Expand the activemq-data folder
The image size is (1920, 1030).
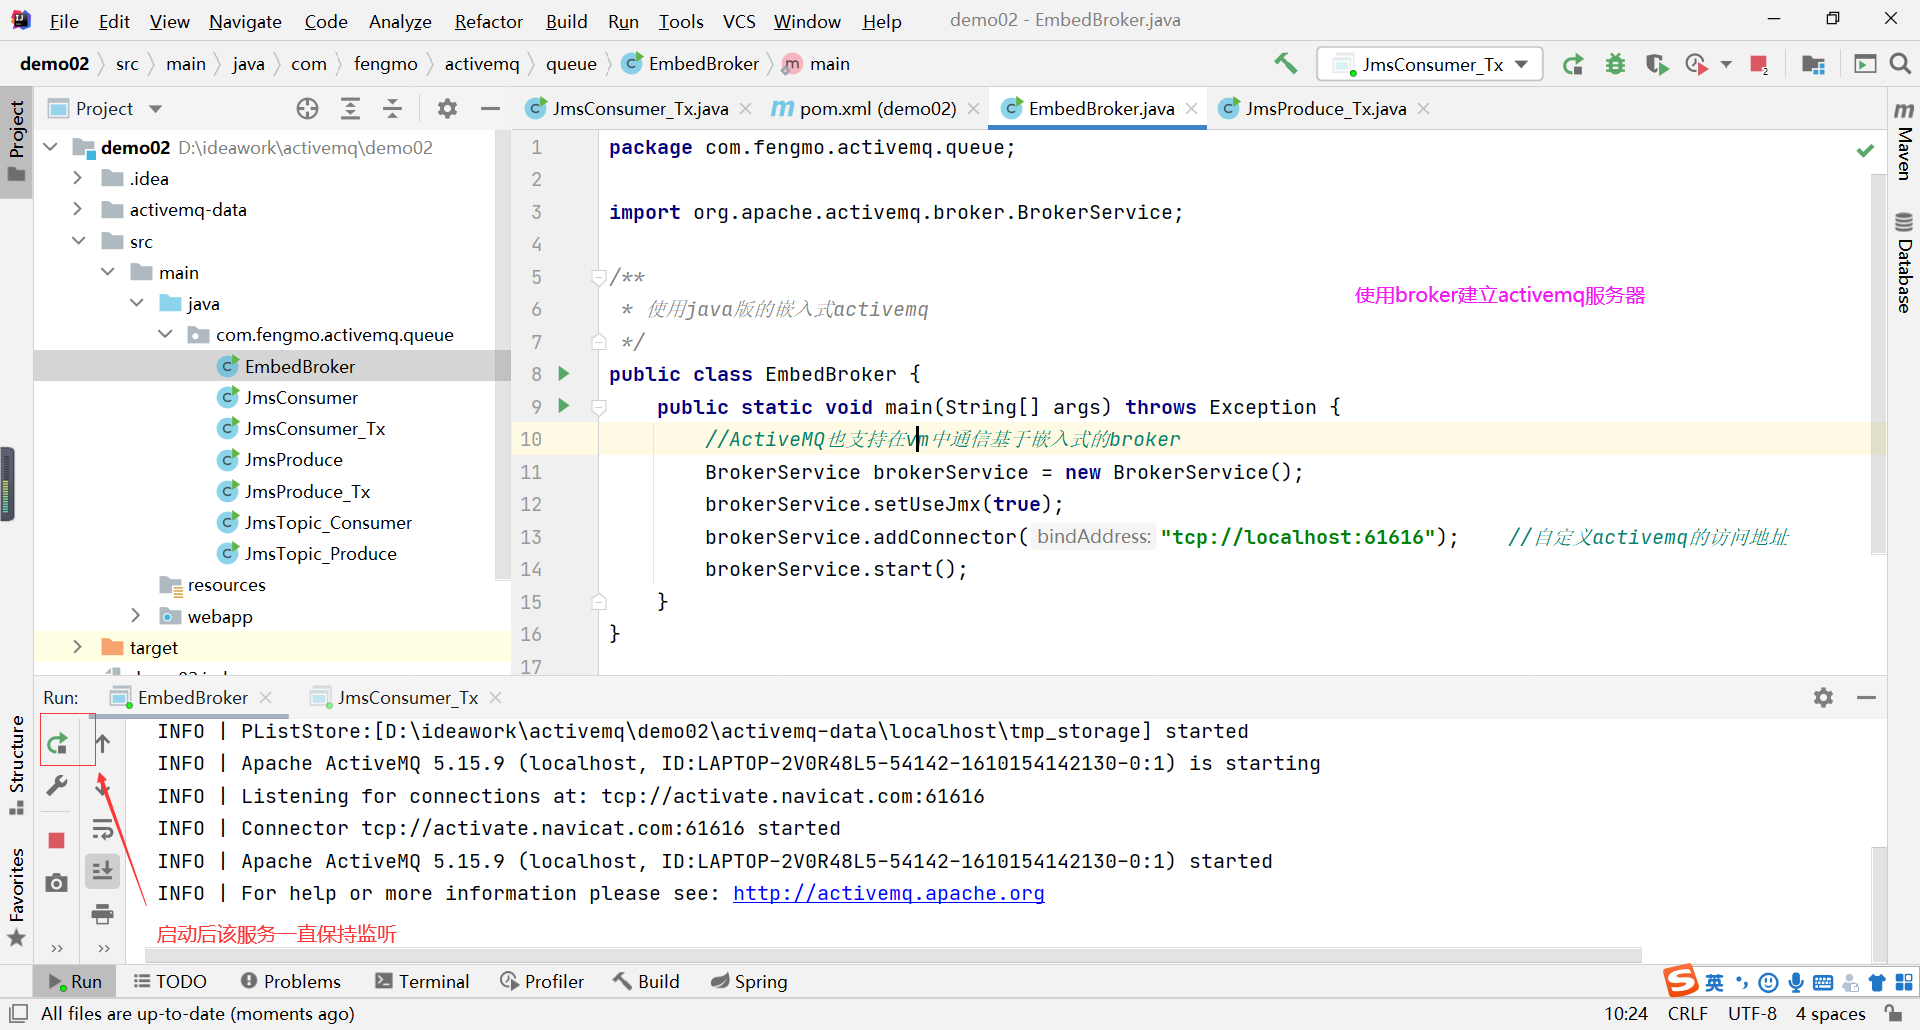point(78,209)
